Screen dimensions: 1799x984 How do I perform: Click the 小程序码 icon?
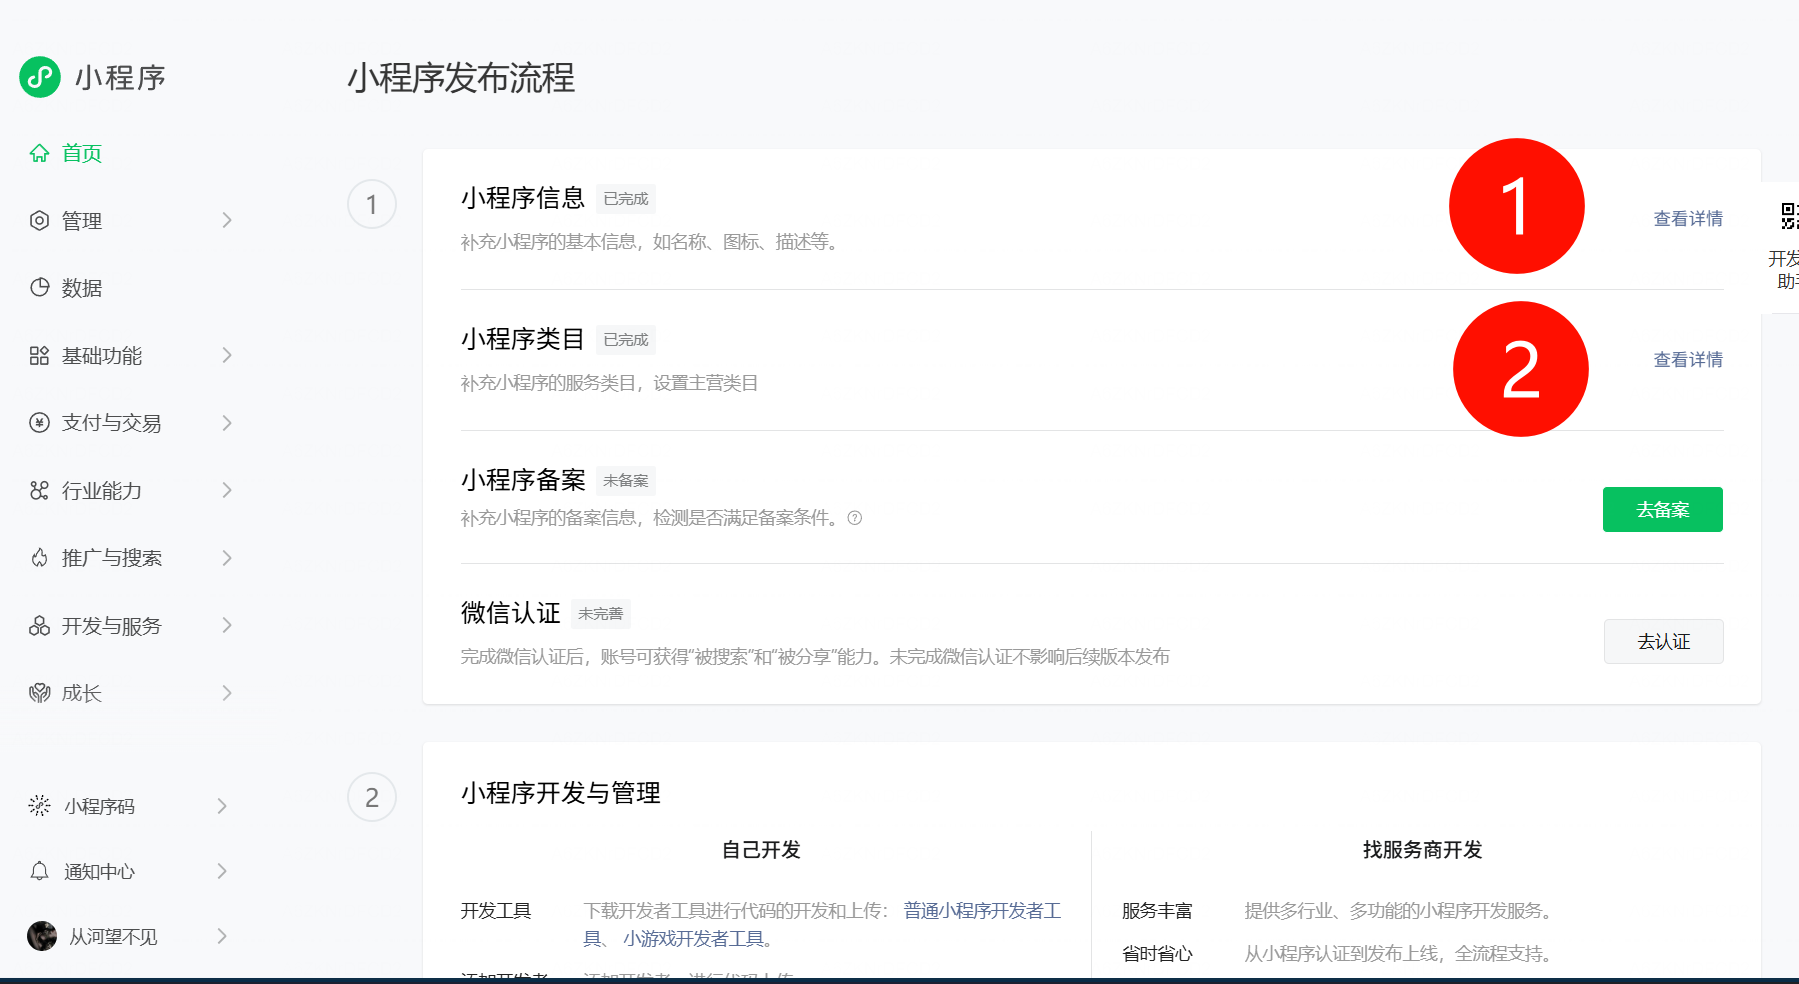point(39,806)
